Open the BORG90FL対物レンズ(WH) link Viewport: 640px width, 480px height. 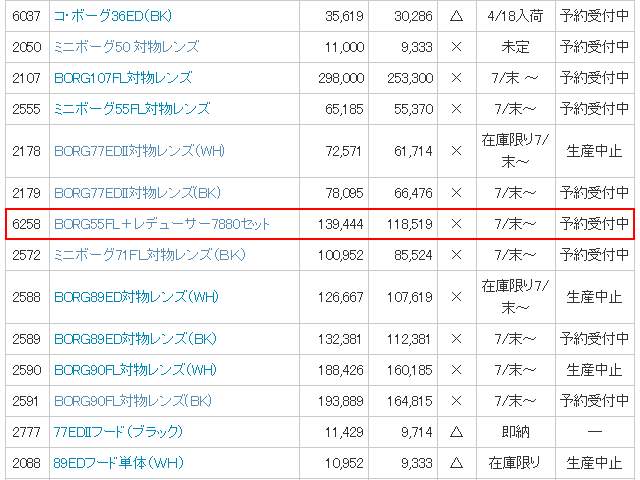click(136, 370)
